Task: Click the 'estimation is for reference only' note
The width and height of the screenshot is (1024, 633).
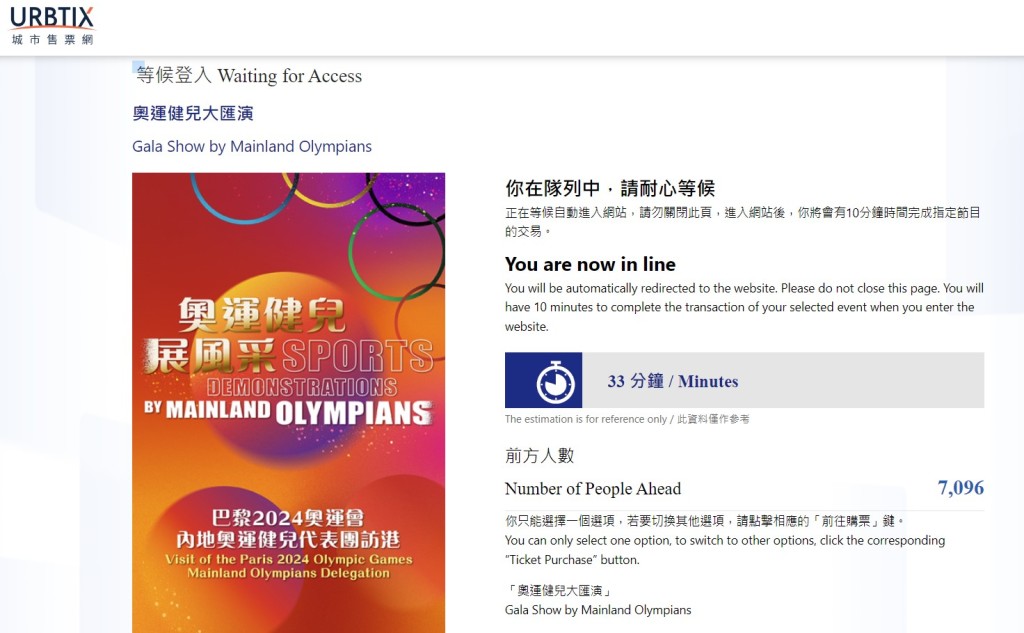Action: [x=627, y=419]
